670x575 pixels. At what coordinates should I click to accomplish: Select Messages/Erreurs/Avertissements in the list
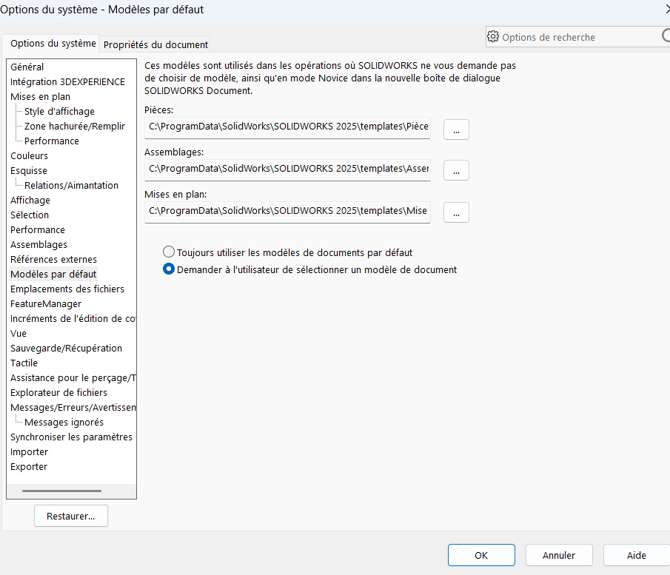click(x=73, y=407)
